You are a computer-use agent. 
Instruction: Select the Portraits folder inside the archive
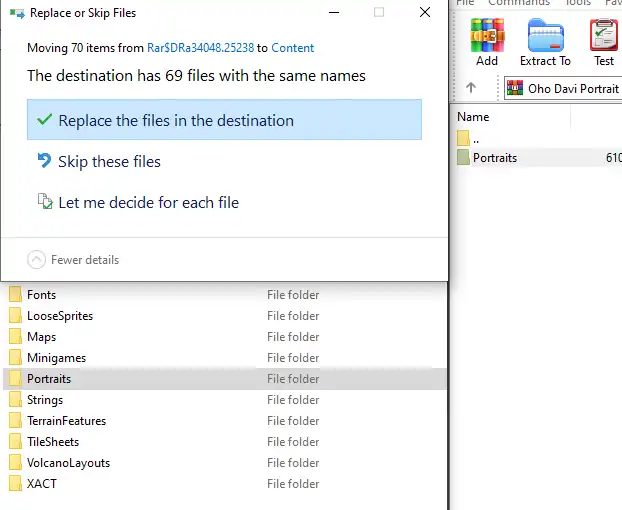[494, 158]
